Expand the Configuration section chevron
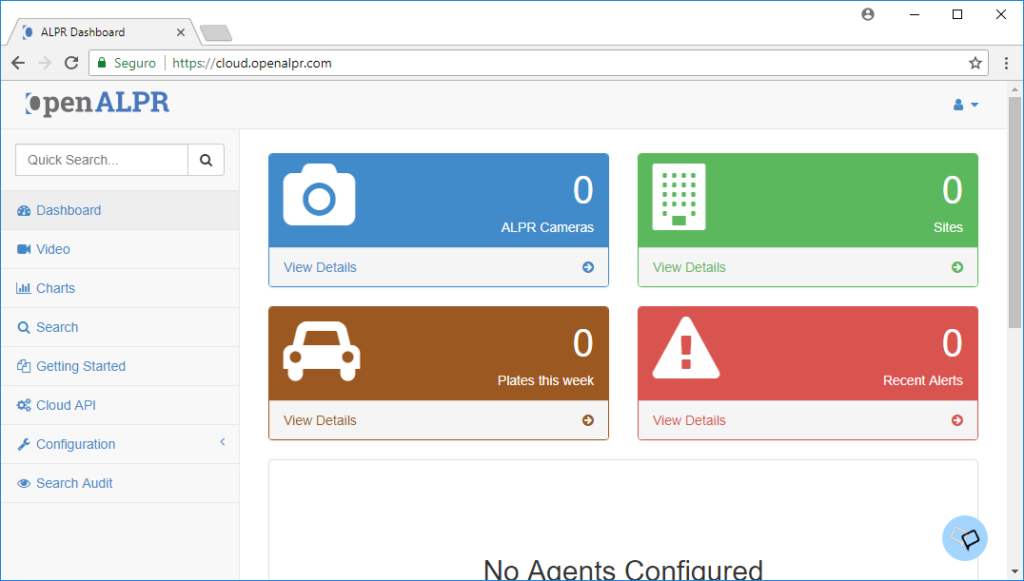The height and width of the screenshot is (581, 1024). (222, 442)
